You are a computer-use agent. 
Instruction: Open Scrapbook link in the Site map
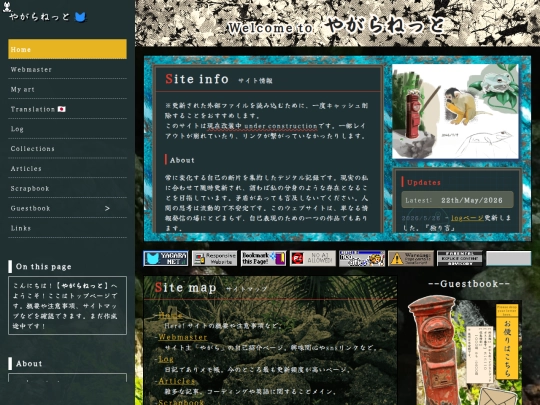181,402
